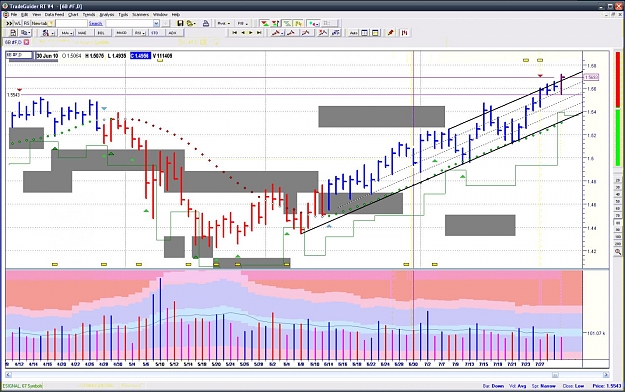Screen dimensions: 625x392
Task: Click the split window layout icon
Action: coord(365,33)
